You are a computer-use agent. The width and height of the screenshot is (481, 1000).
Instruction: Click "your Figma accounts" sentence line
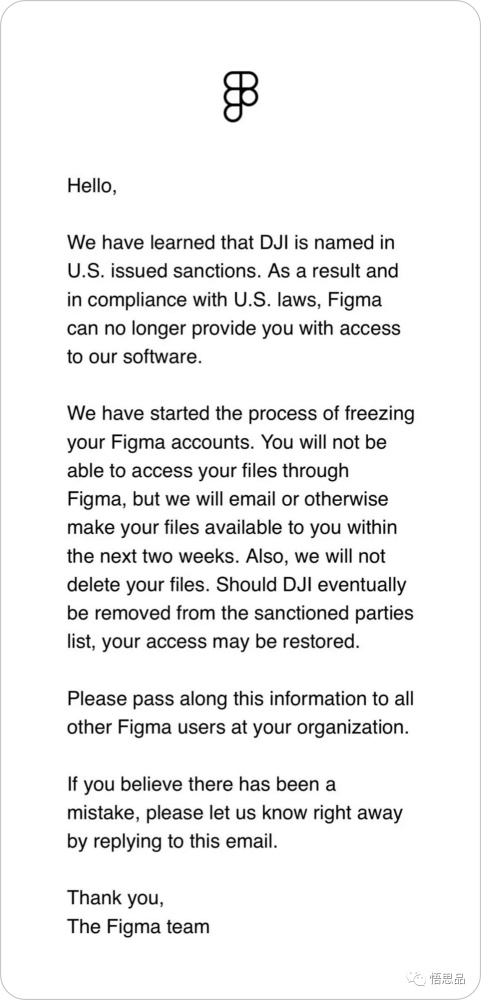point(226,442)
